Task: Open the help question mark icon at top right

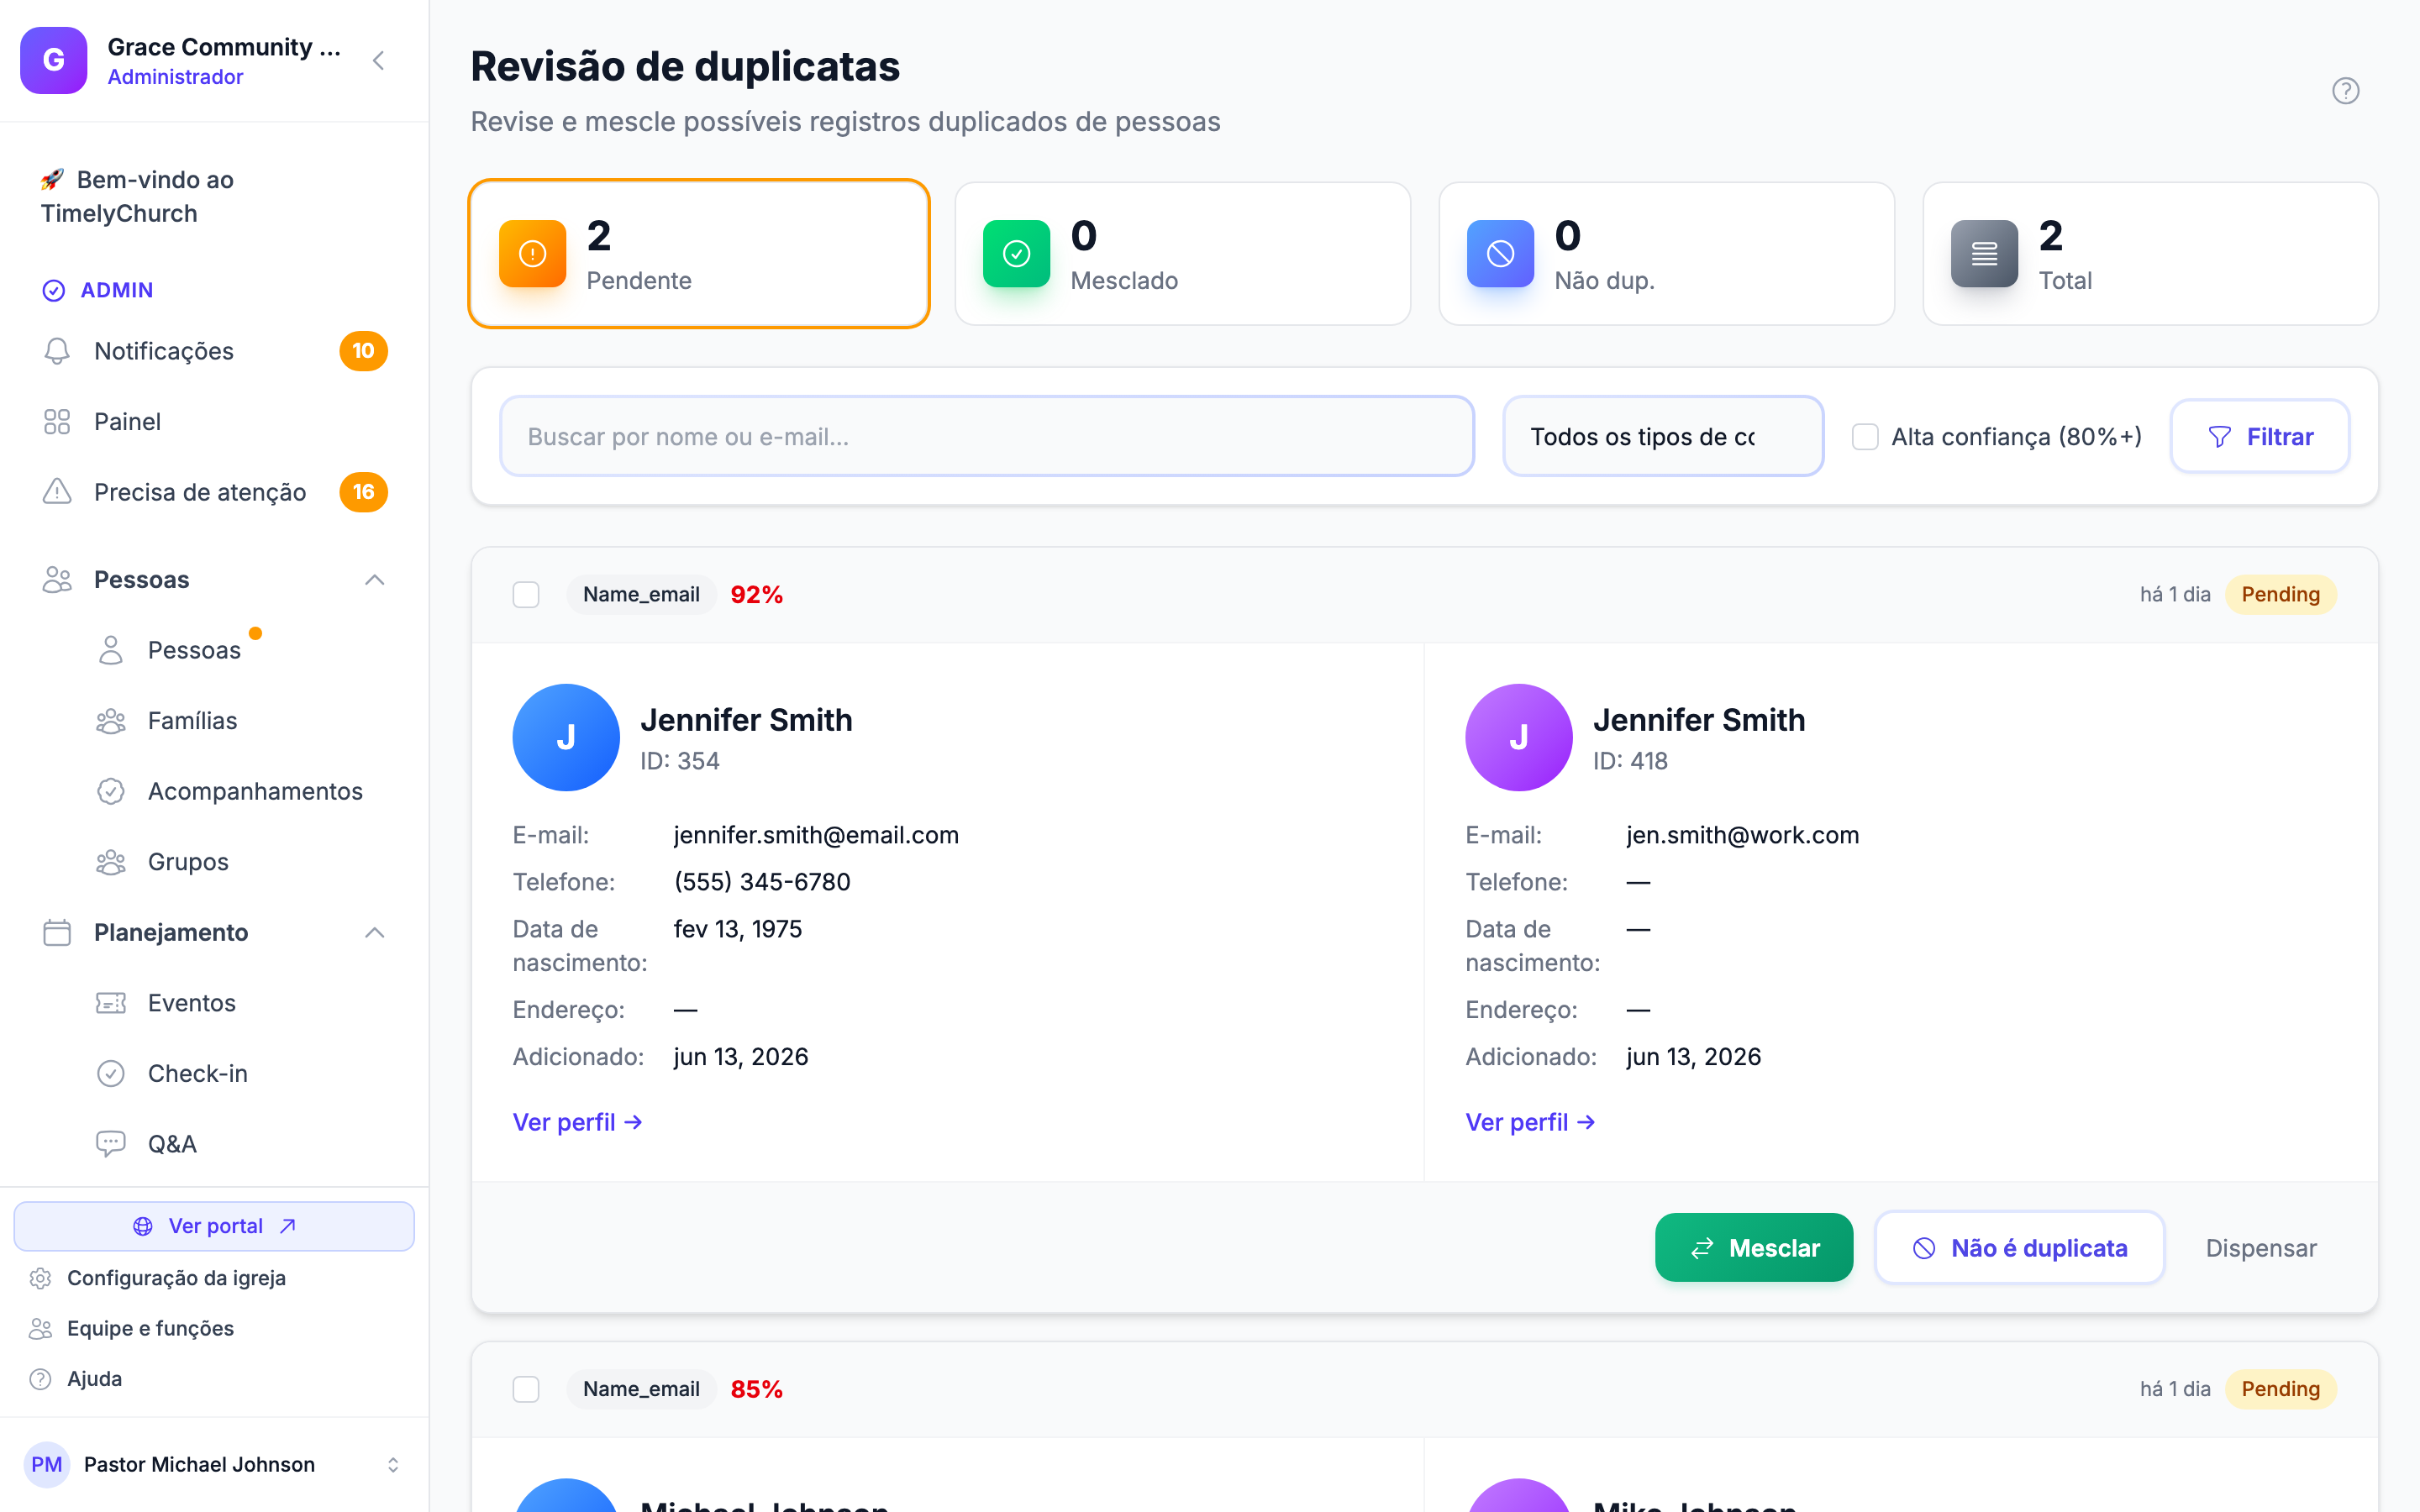Action: [2345, 91]
